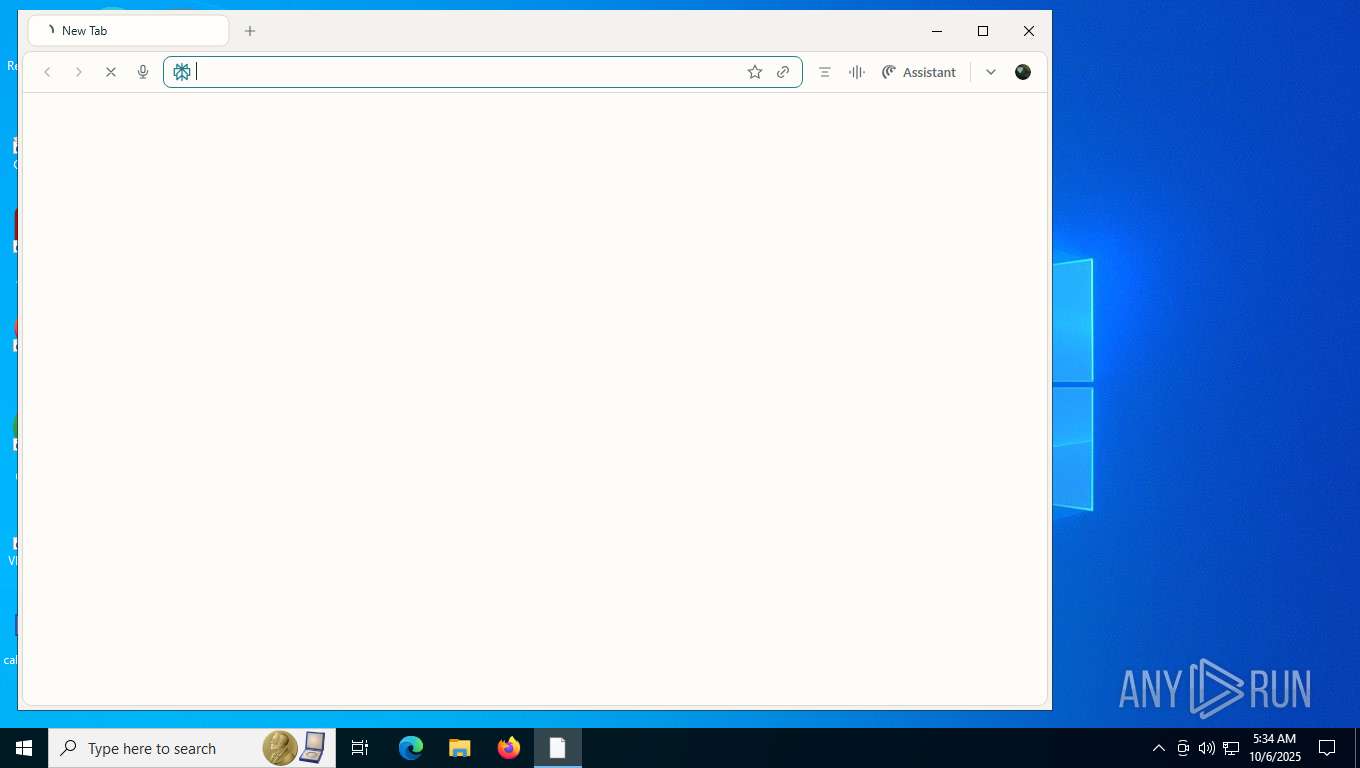Image resolution: width=1360 pixels, height=768 pixels.
Task: Open File Explorer from the taskbar
Action: pyautogui.click(x=460, y=748)
